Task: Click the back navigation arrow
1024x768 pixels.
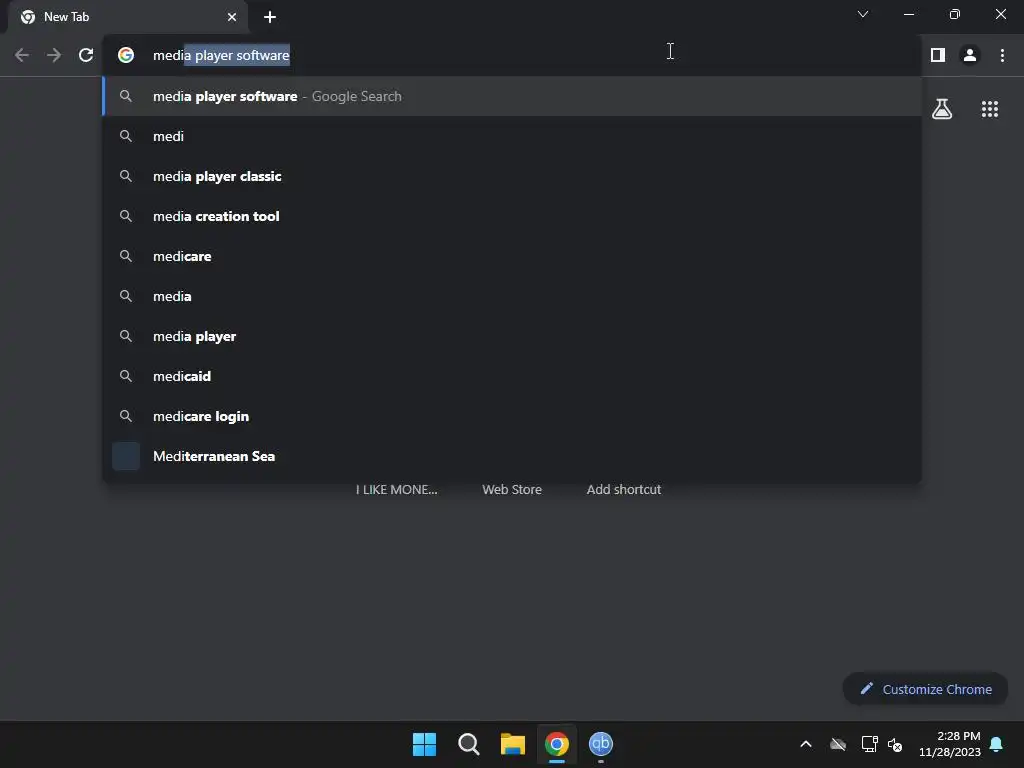Action: point(22,56)
